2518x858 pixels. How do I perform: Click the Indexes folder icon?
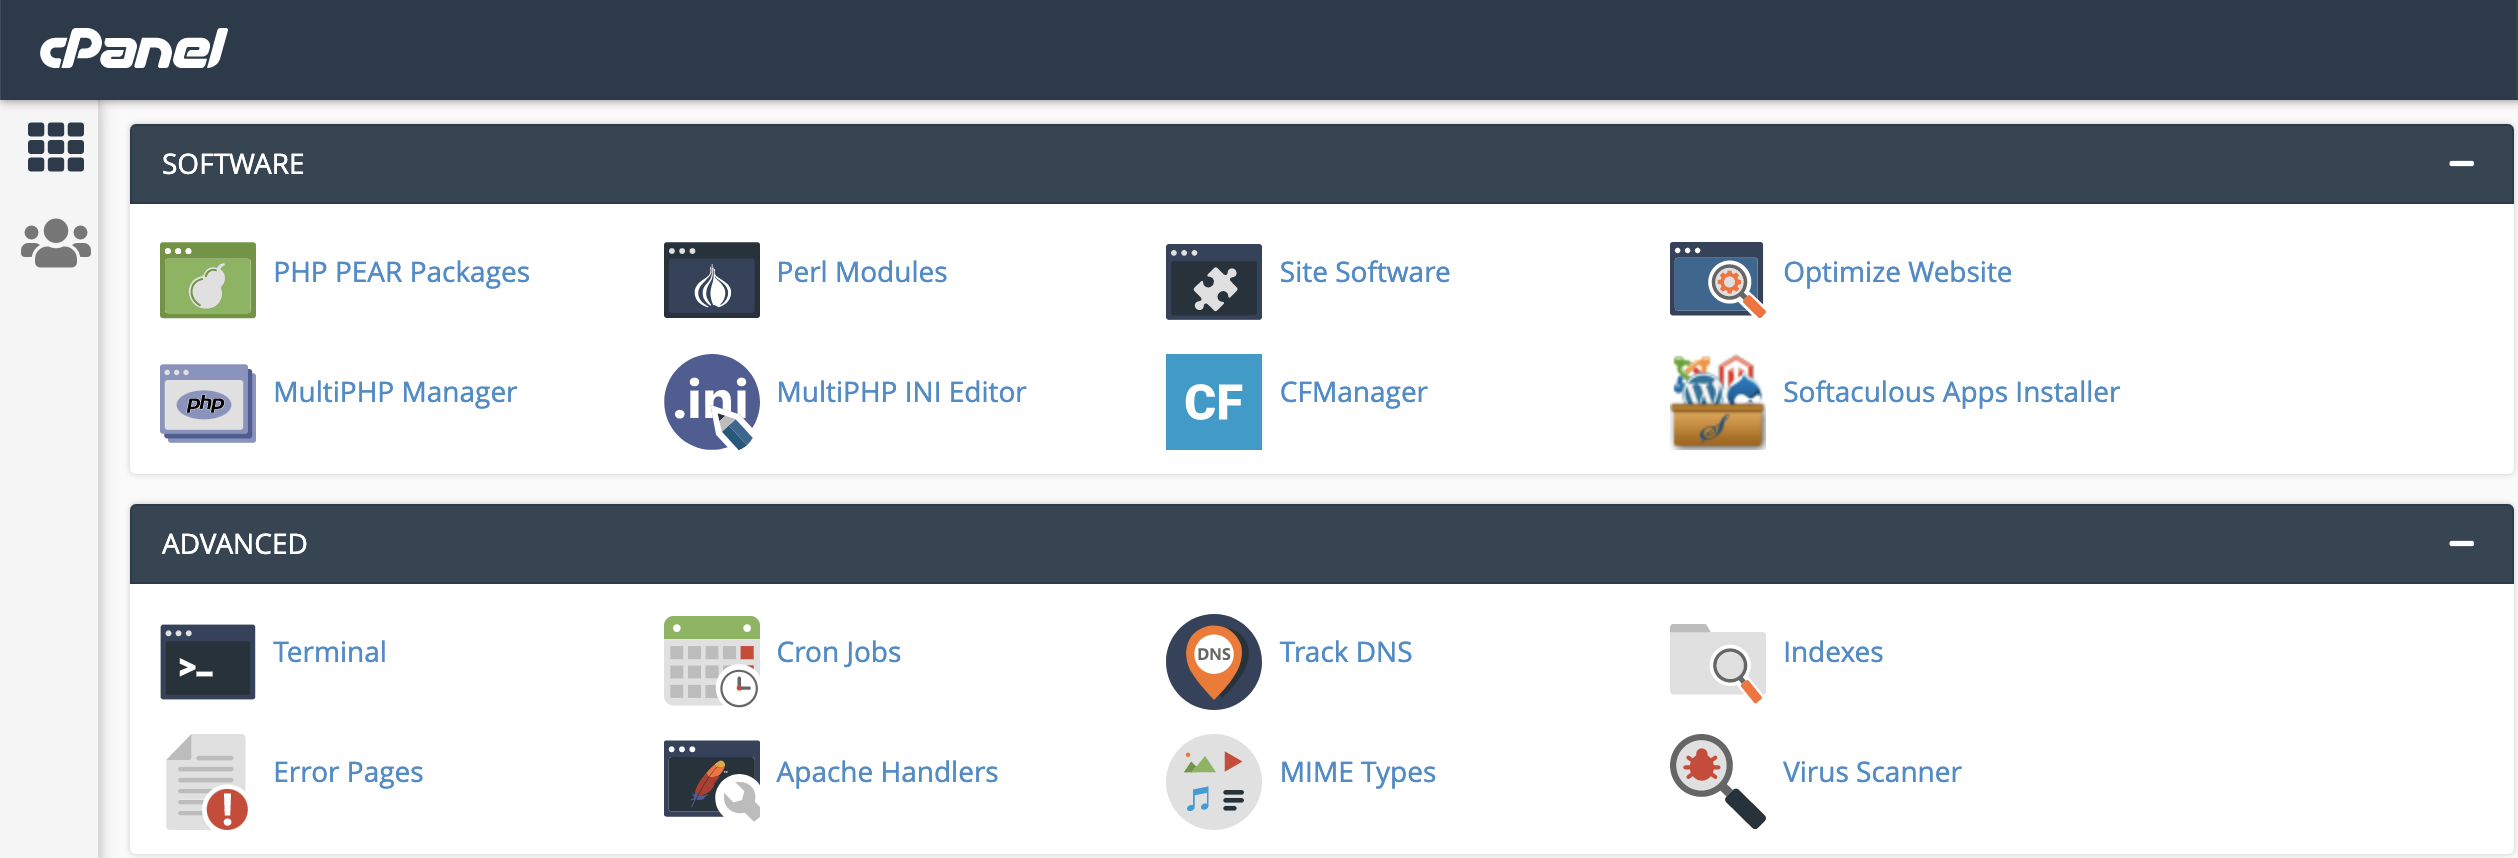[1718, 662]
